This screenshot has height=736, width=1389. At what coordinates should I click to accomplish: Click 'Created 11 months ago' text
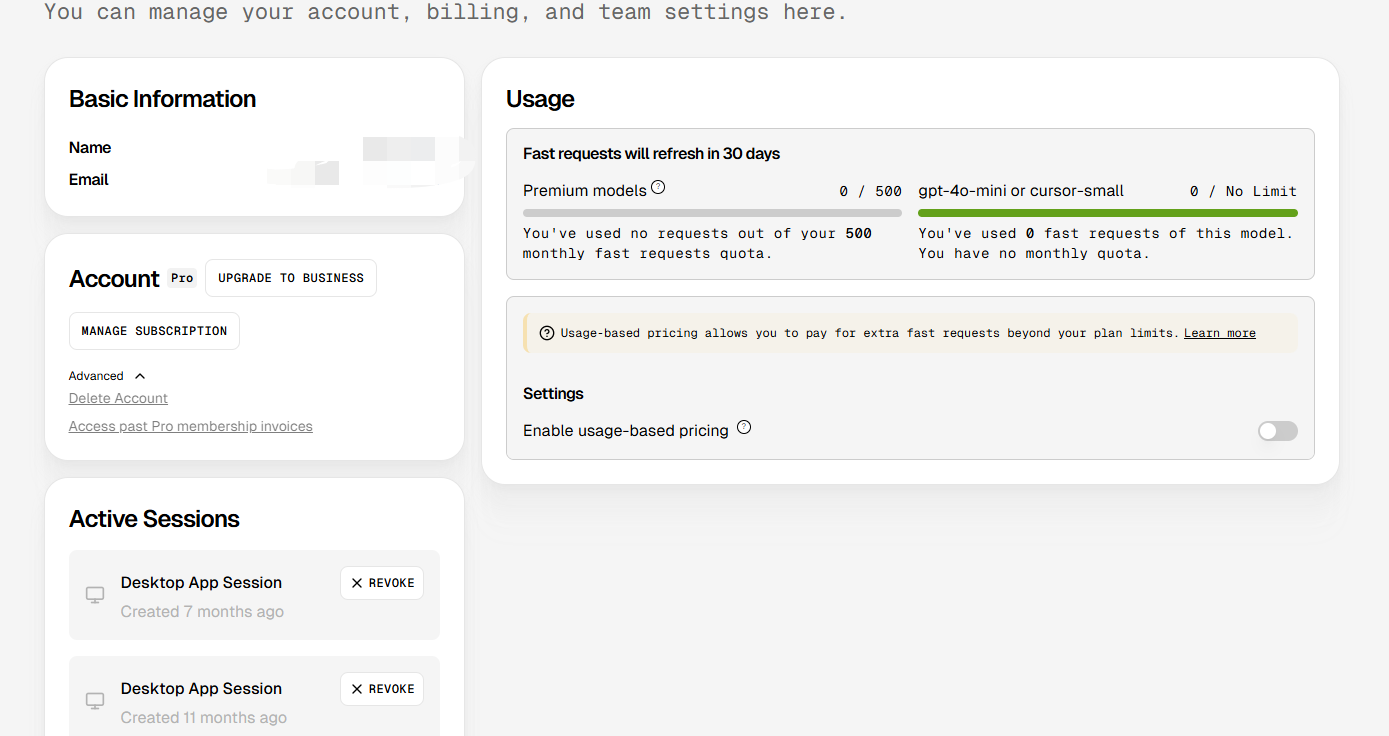click(x=204, y=718)
